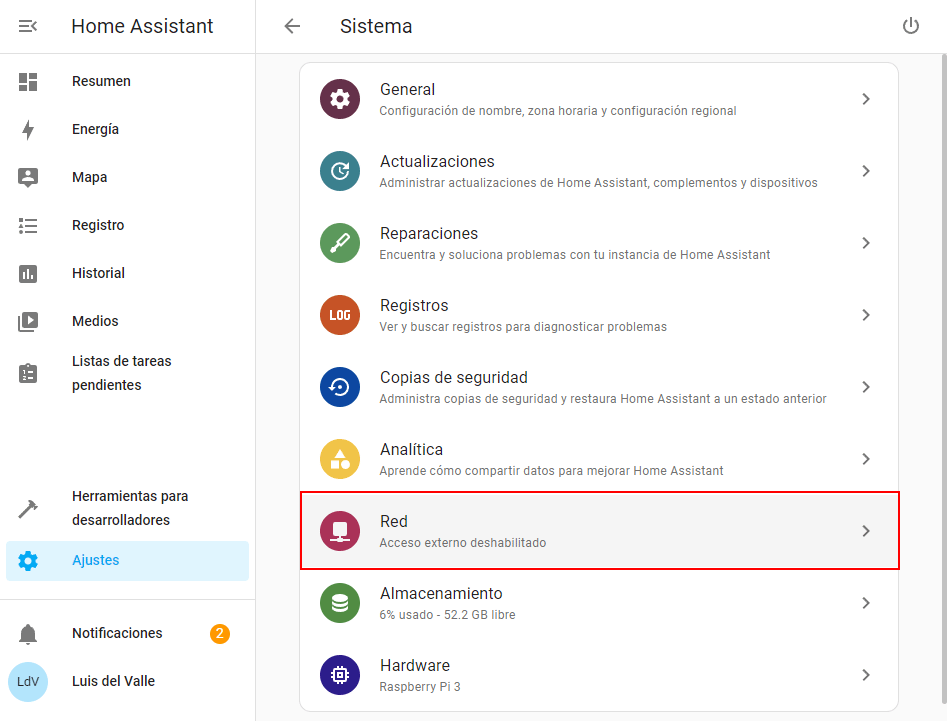Image resolution: width=947 pixels, height=721 pixels.
Task: Click the Copias de seguridad title
Action: [454, 377]
